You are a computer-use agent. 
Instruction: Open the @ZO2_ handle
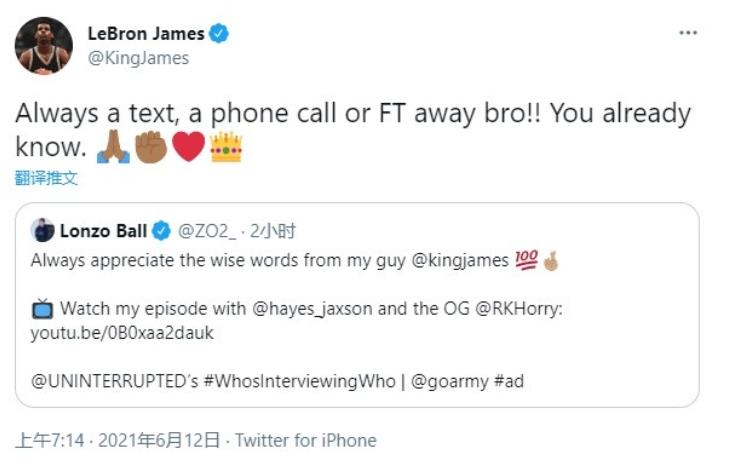pyautogui.click(x=207, y=231)
